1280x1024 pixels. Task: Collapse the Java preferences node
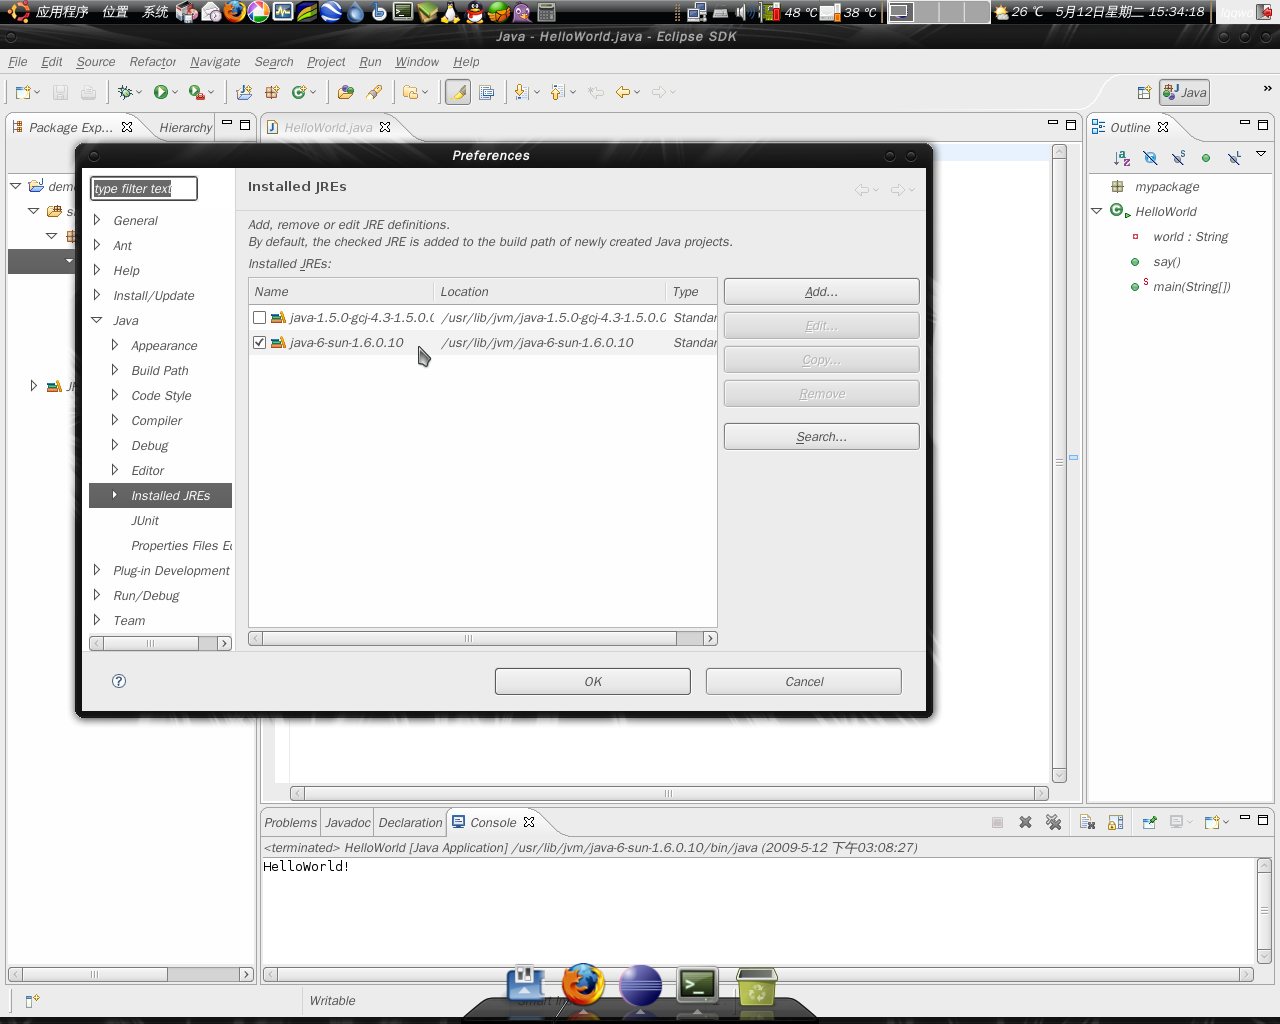(x=97, y=320)
